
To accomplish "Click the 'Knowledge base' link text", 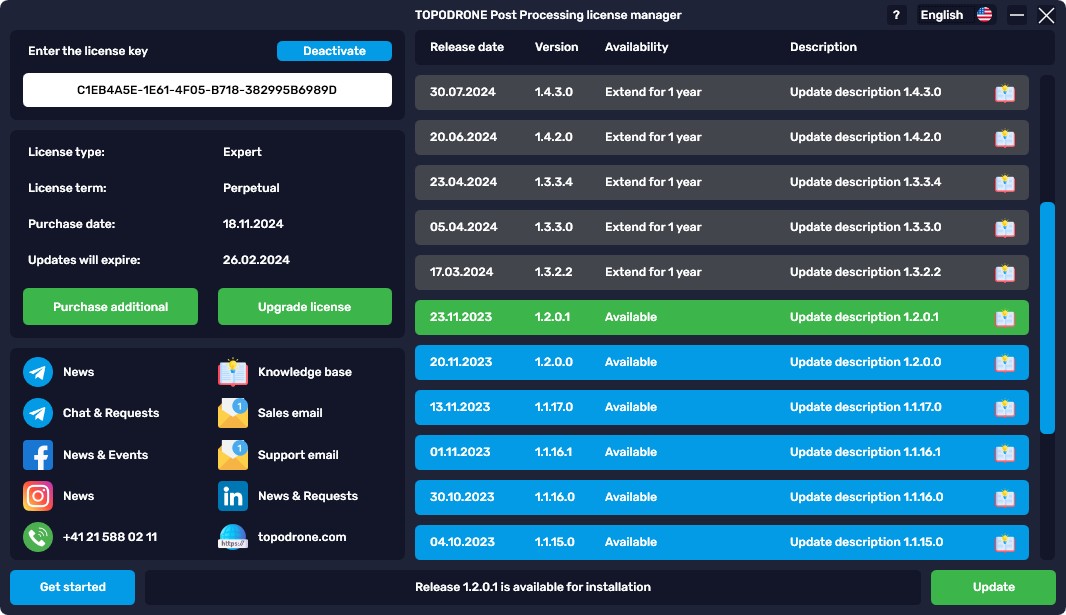I will [x=305, y=372].
